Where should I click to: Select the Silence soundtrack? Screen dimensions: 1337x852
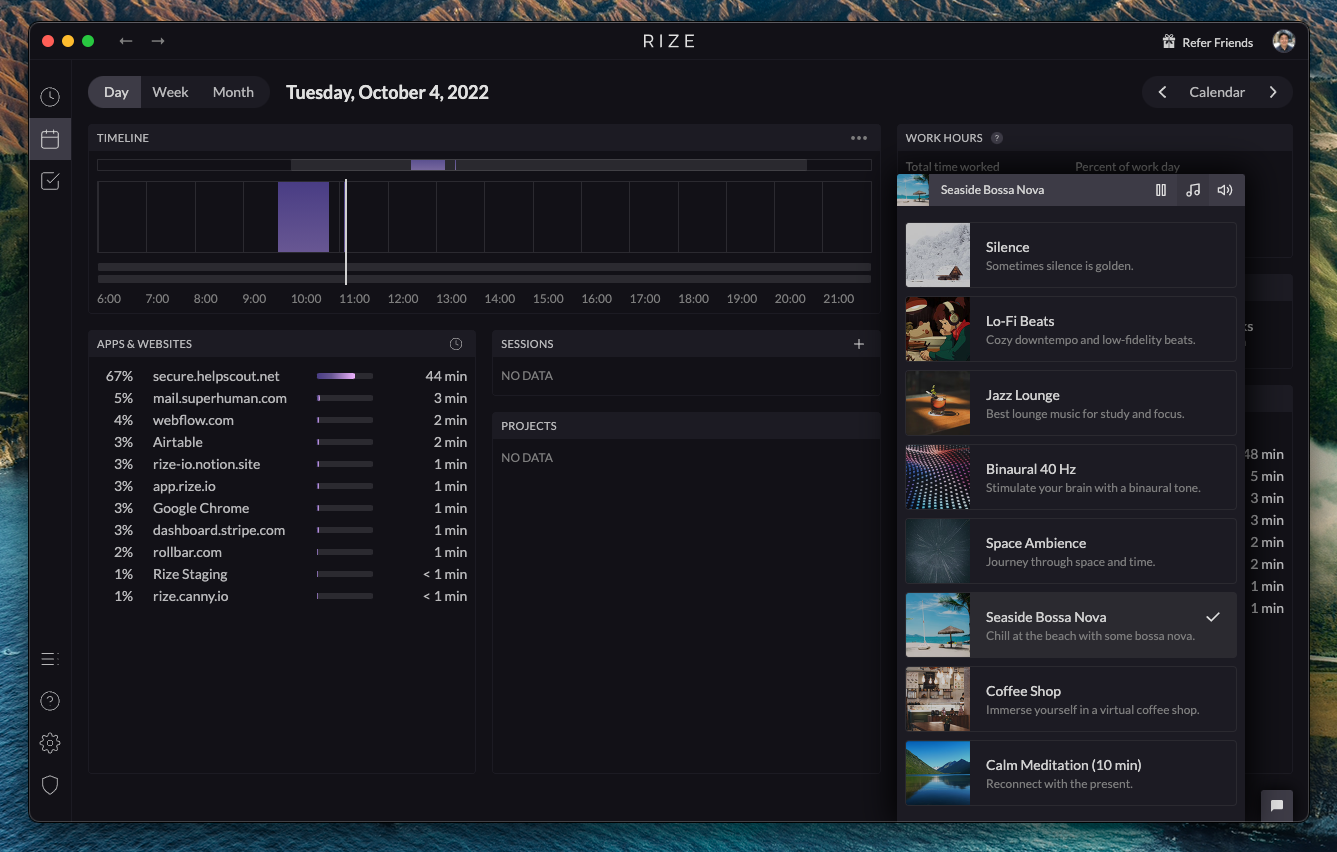click(x=1070, y=255)
